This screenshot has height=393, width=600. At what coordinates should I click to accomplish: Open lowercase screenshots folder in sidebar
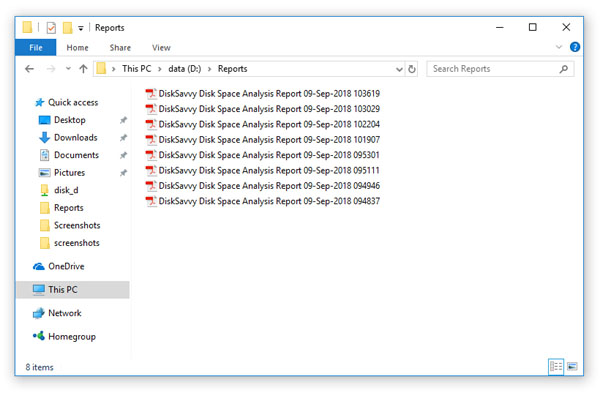pos(77,243)
